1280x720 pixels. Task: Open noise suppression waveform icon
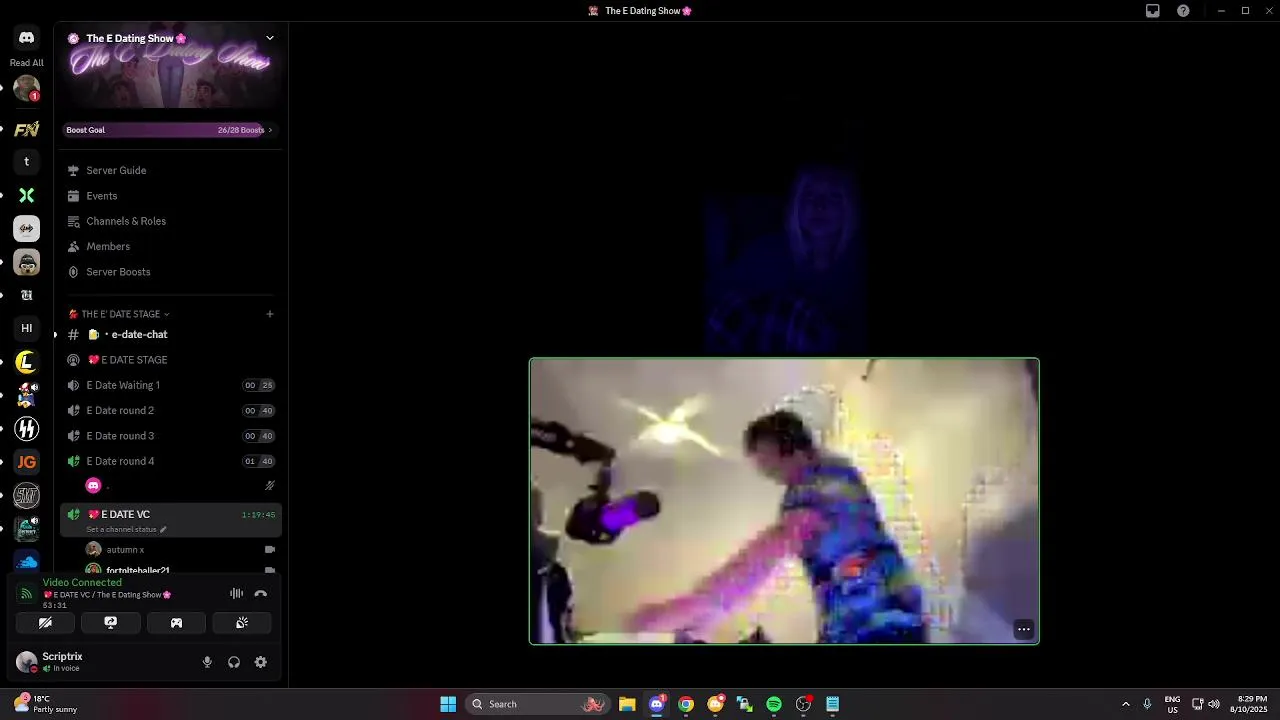[236, 593]
